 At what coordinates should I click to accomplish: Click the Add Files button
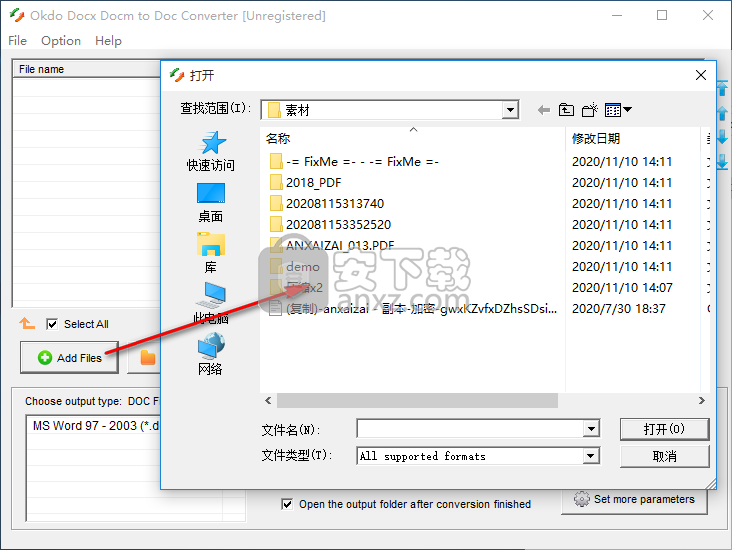[70, 358]
